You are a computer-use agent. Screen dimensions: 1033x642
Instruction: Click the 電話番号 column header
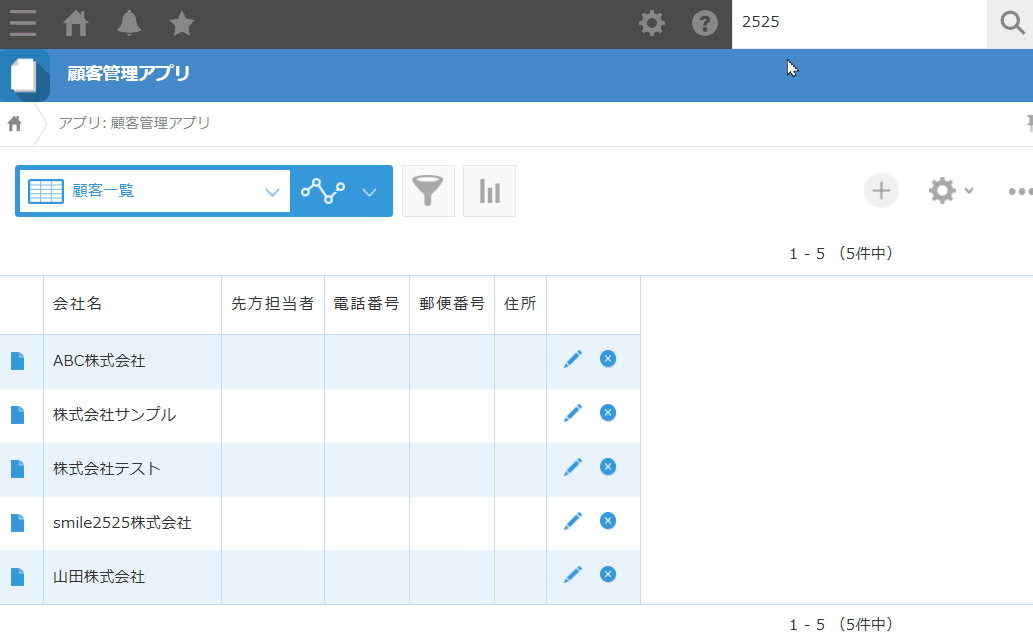(x=366, y=303)
